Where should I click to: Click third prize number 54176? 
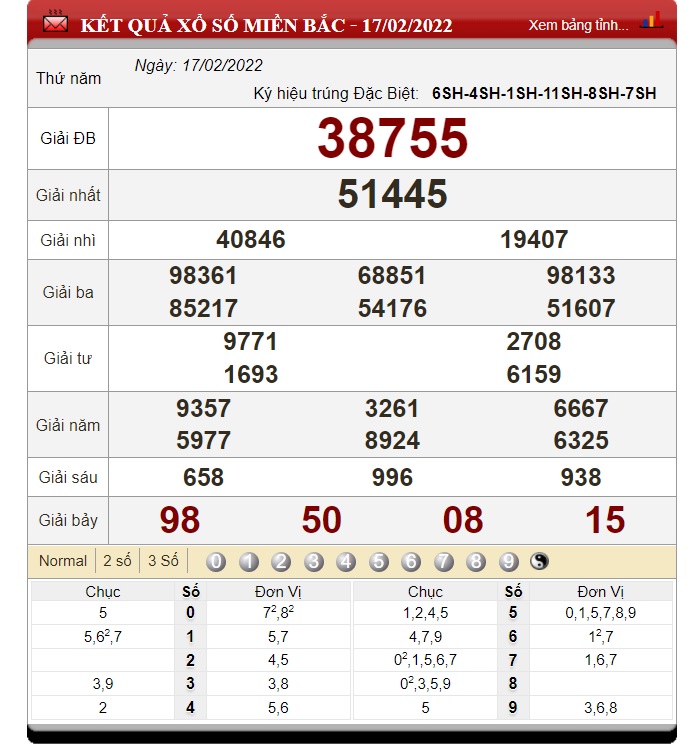tap(392, 308)
